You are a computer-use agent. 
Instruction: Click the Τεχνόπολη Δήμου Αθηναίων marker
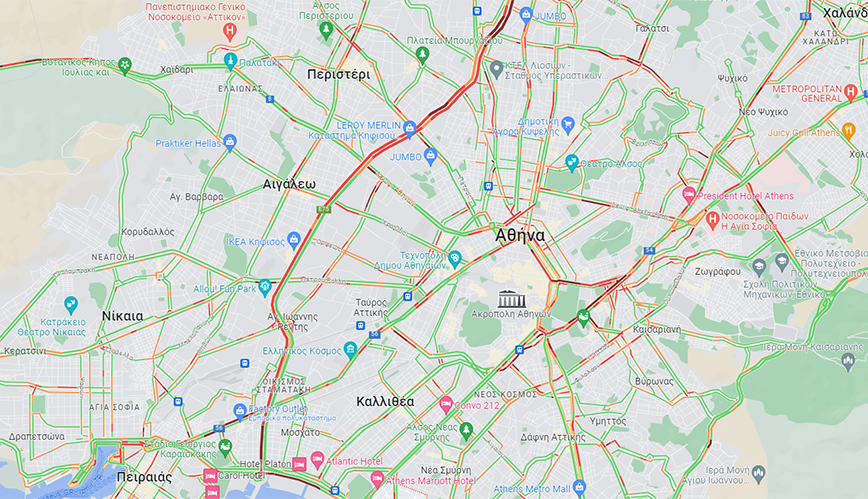point(454,259)
